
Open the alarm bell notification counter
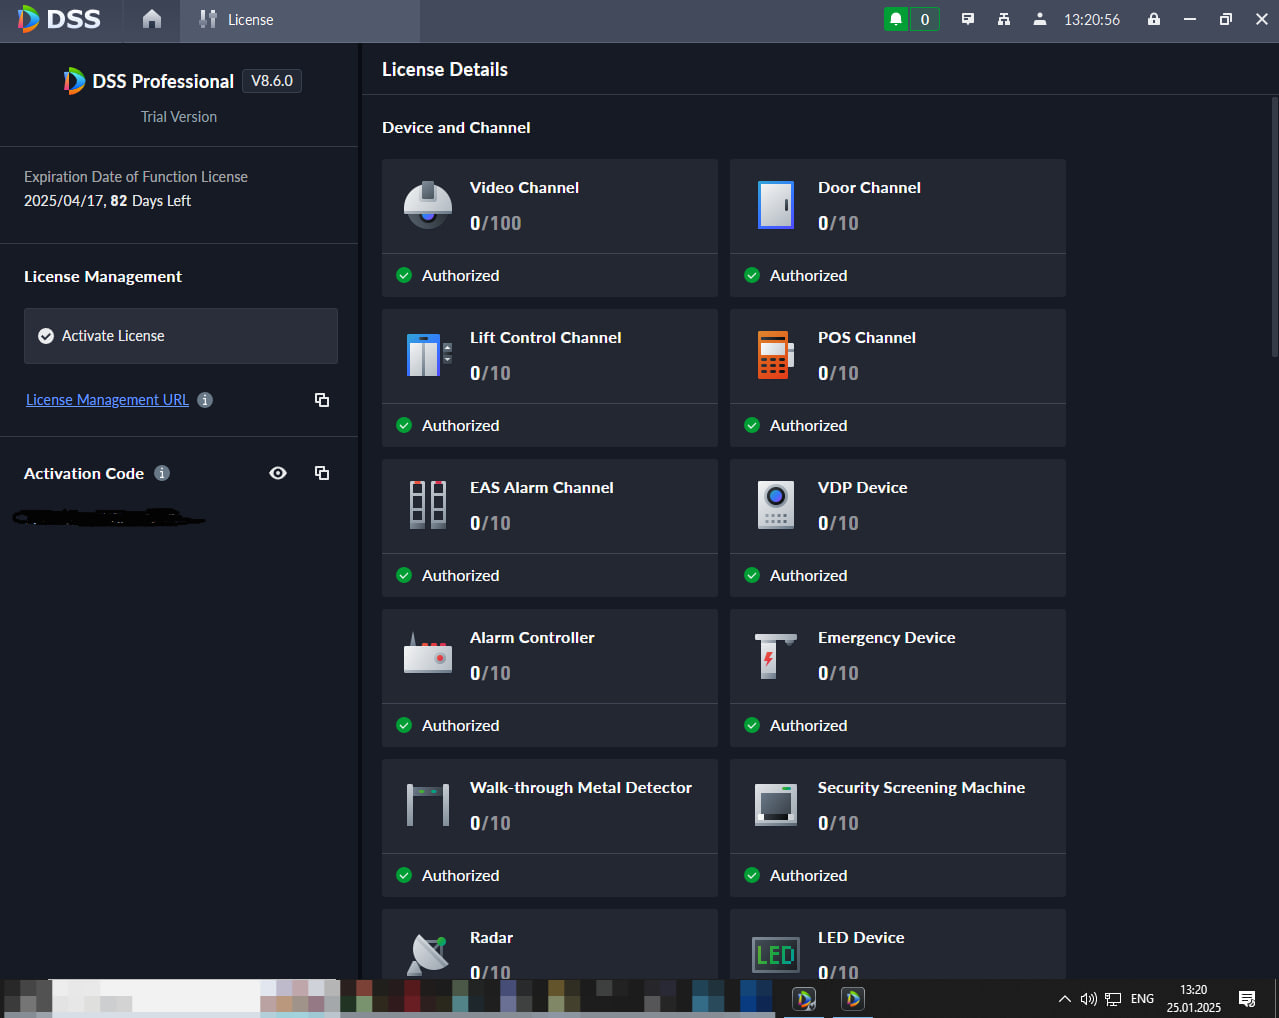pos(911,19)
